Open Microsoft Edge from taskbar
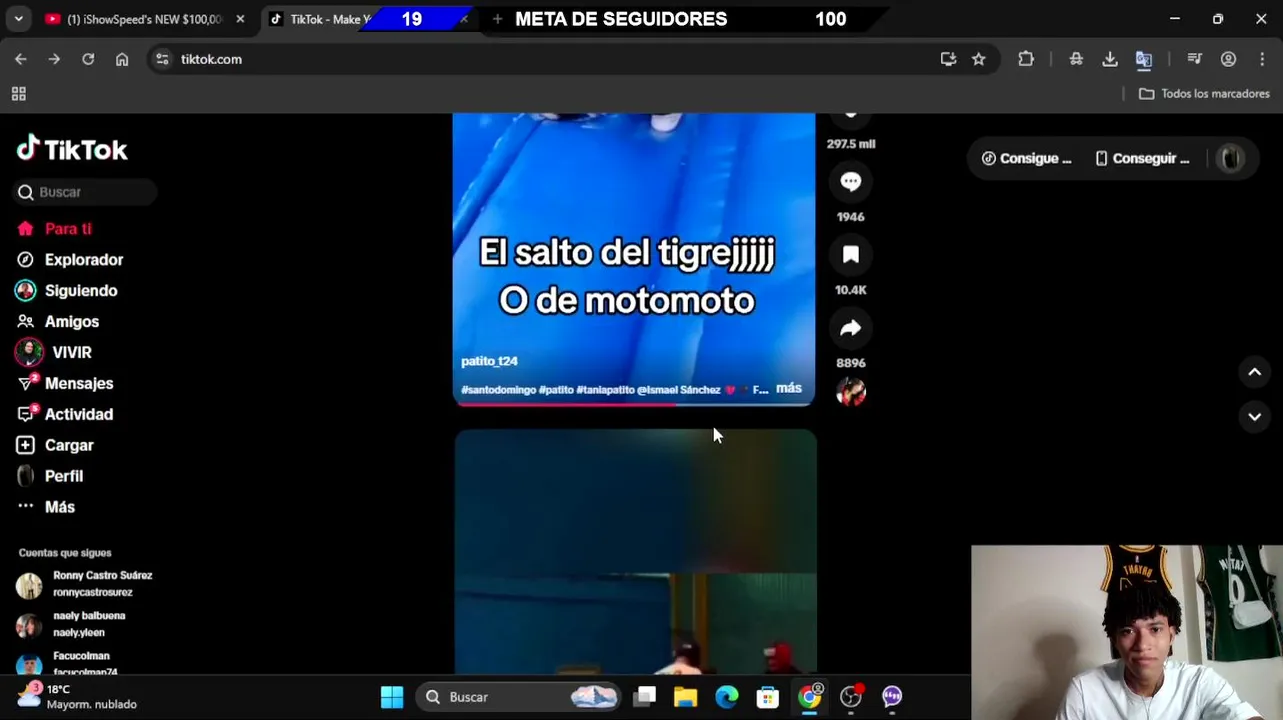This screenshot has width=1283, height=720. [727, 697]
